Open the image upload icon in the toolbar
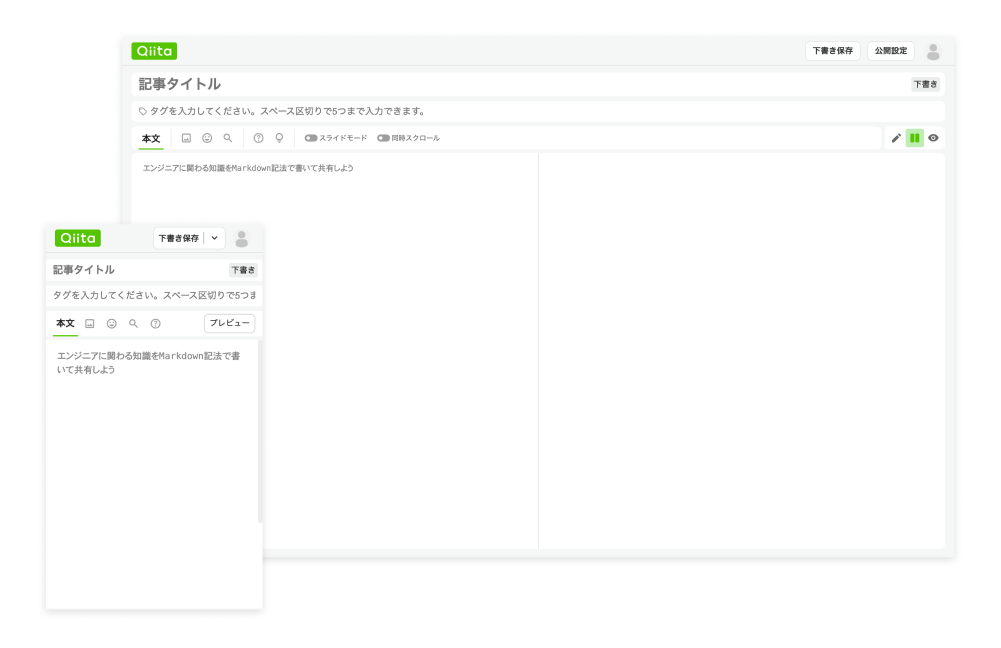This screenshot has height=648, width=1001. click(x=187, y=138)
